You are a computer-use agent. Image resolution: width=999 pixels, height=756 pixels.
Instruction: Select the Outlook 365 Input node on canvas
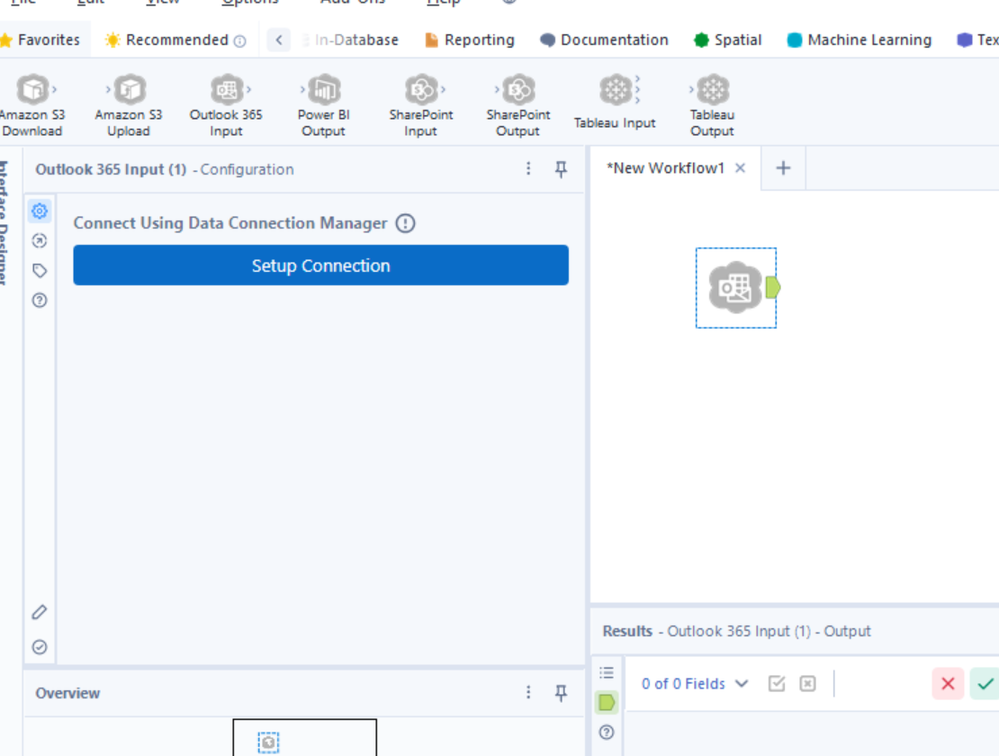point(735,288)
